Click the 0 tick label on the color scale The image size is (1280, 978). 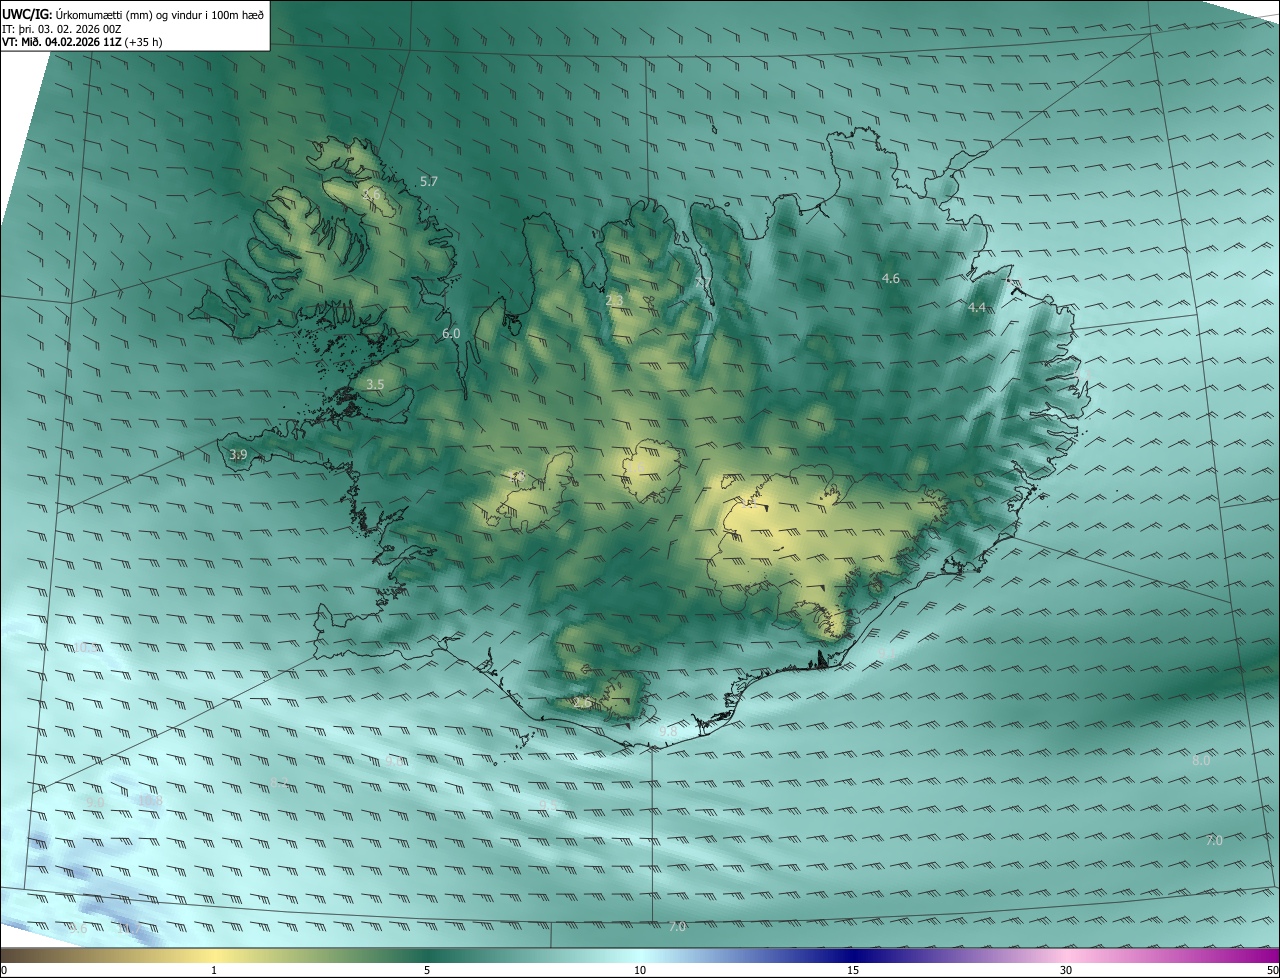4,971
